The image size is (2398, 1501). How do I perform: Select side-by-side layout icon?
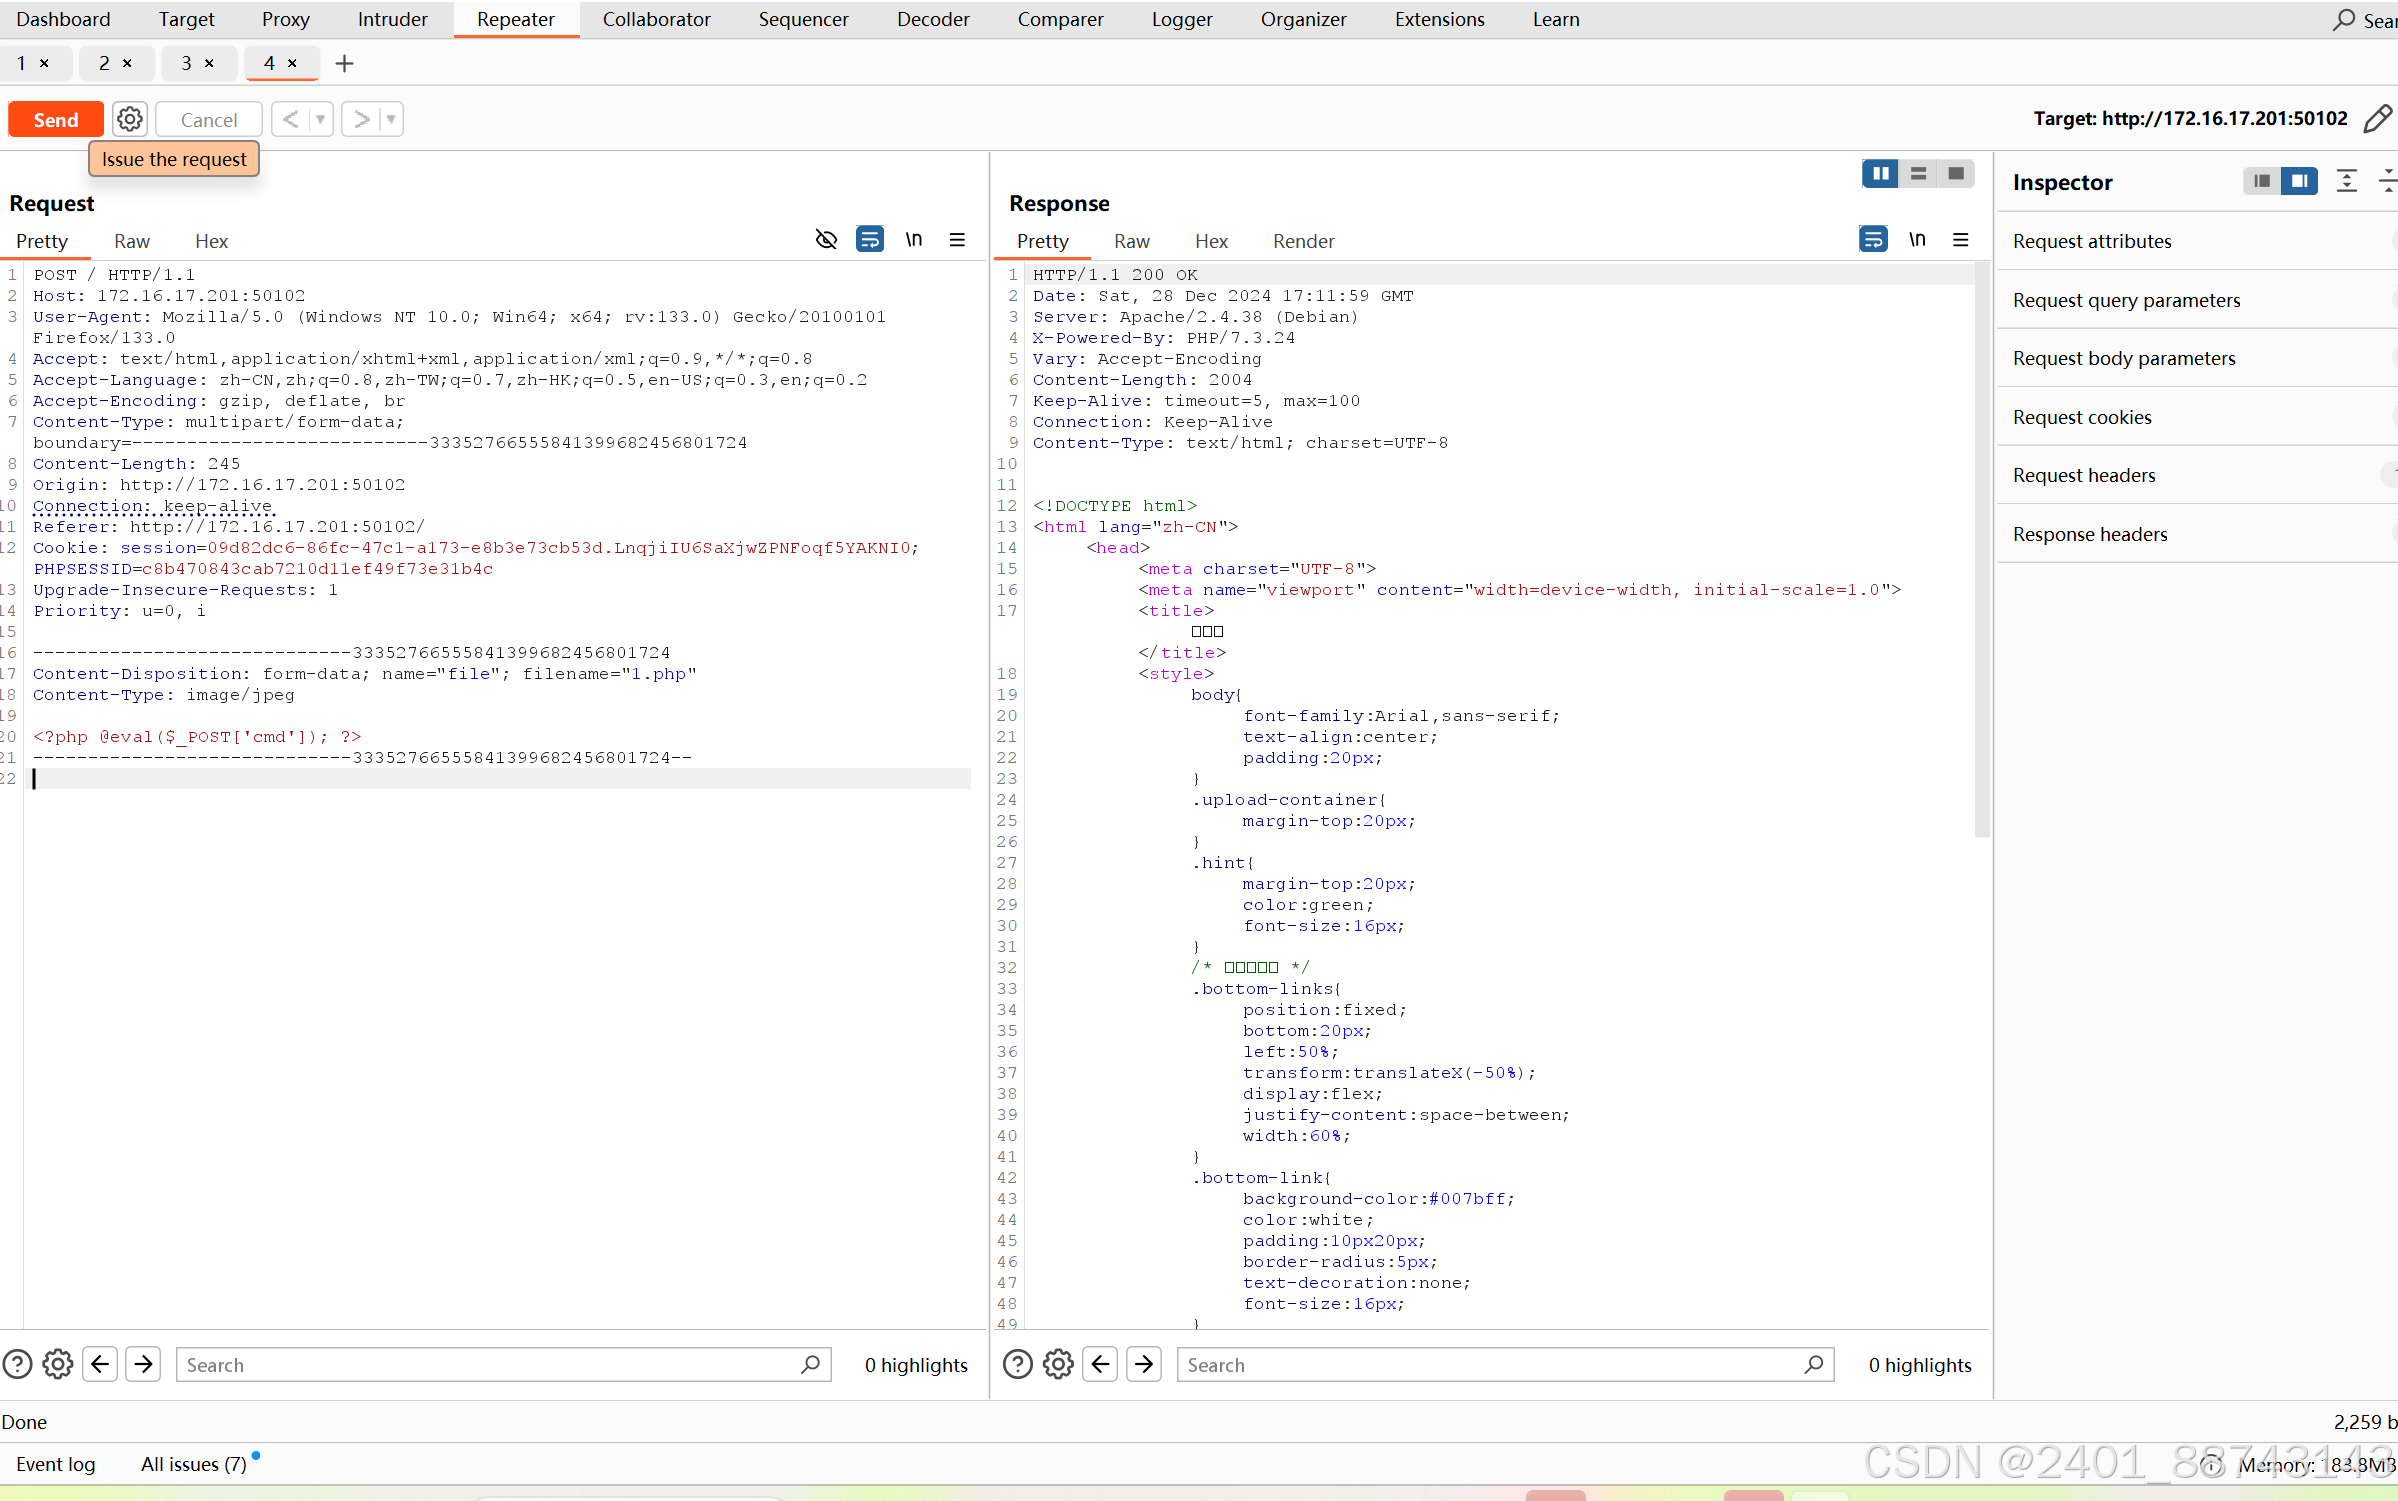point(1880,174)
